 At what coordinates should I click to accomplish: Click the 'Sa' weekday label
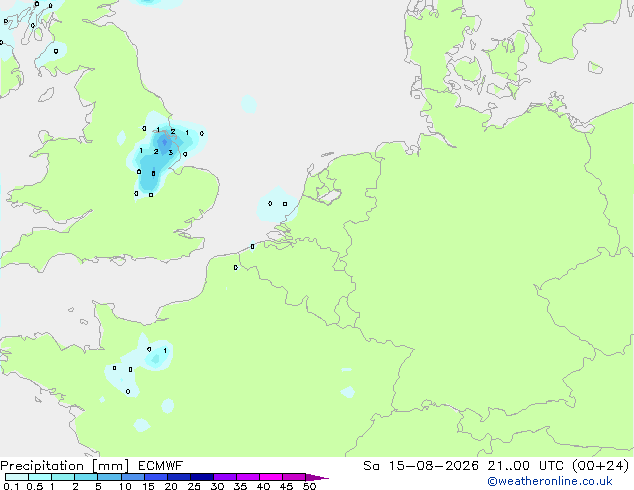click(x=371, y=466)
